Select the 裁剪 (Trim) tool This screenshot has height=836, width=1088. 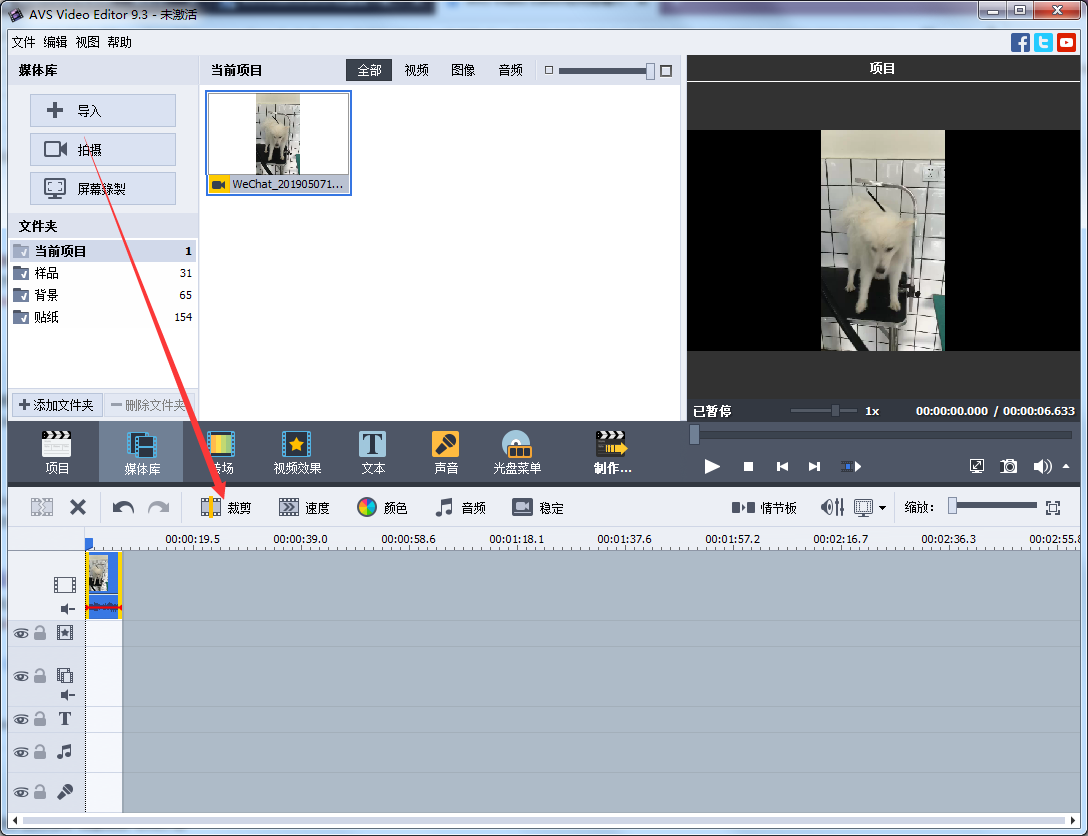pos(226,507)
